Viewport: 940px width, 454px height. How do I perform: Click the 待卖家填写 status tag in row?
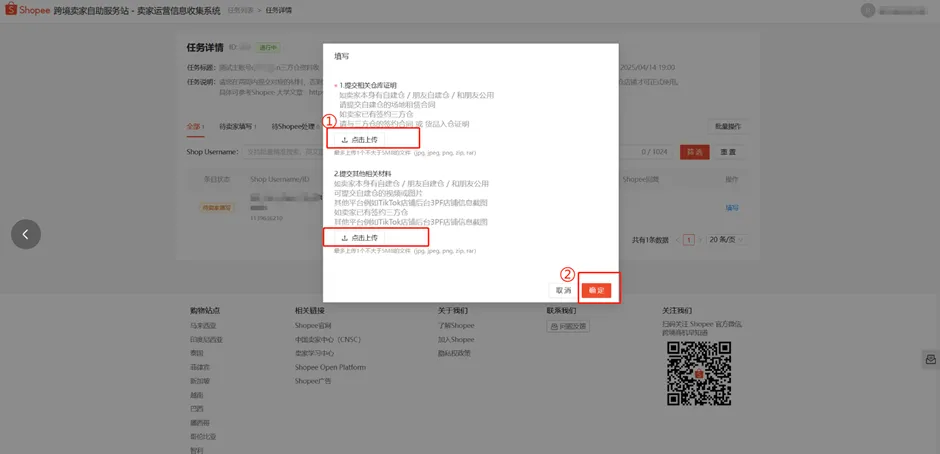(x=216, y=208)
